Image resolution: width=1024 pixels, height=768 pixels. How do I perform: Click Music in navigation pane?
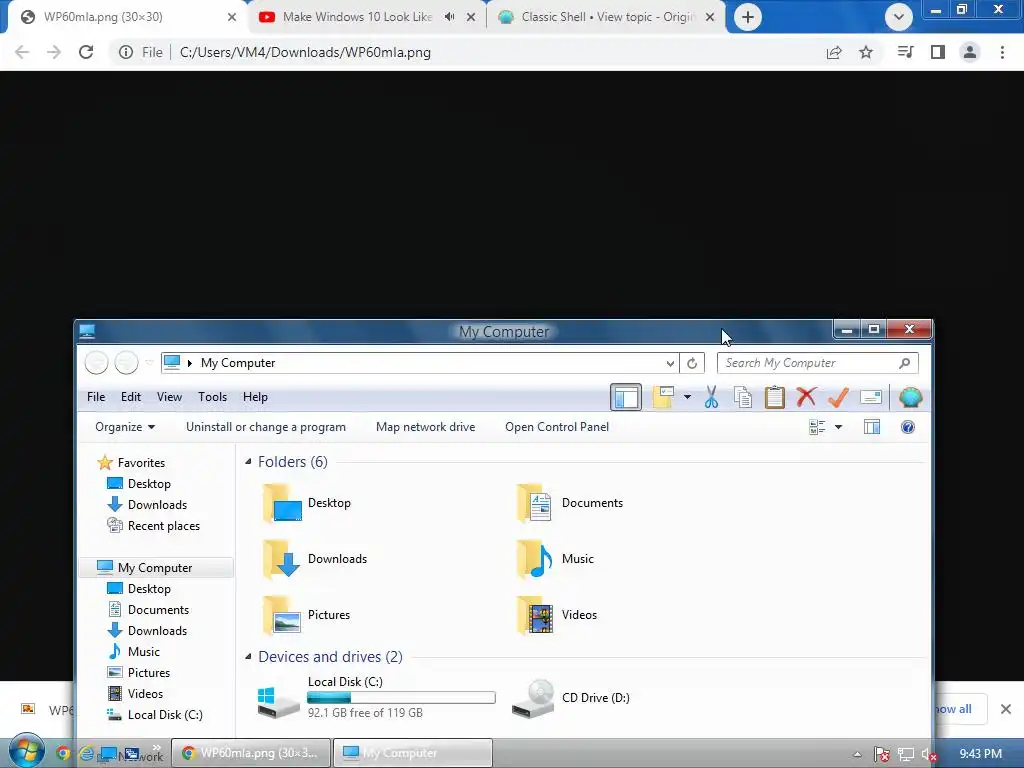click(x=134, y=652)
